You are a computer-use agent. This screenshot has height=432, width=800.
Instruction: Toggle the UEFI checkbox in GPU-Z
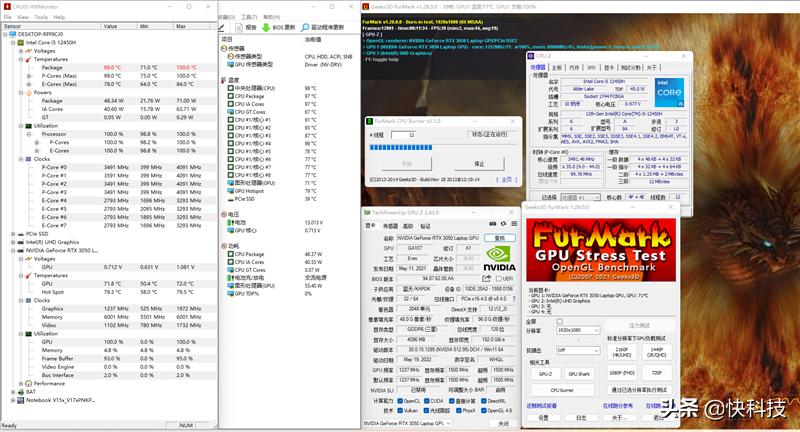pyautogui.click(x=499, y=279)
